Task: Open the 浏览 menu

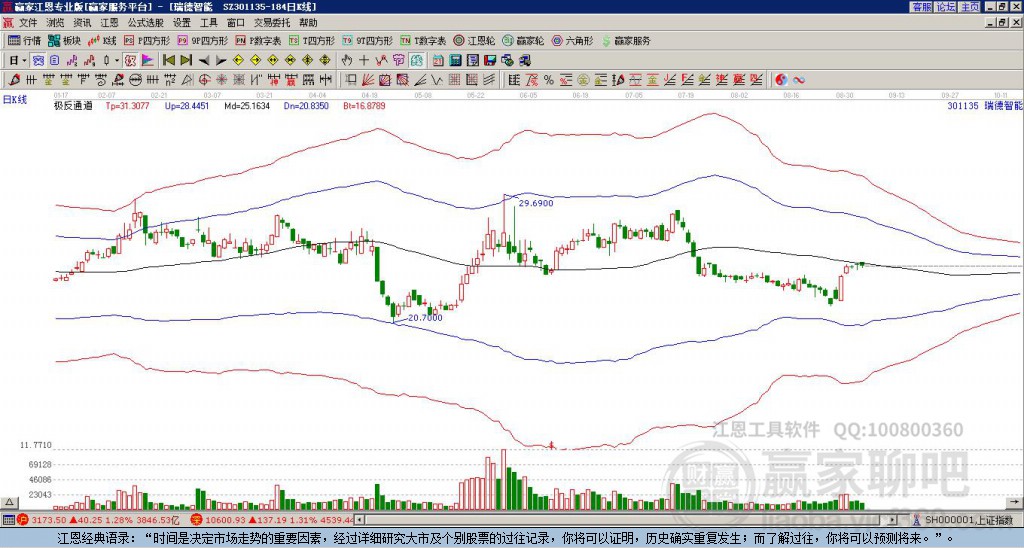Action: [56, 23]
